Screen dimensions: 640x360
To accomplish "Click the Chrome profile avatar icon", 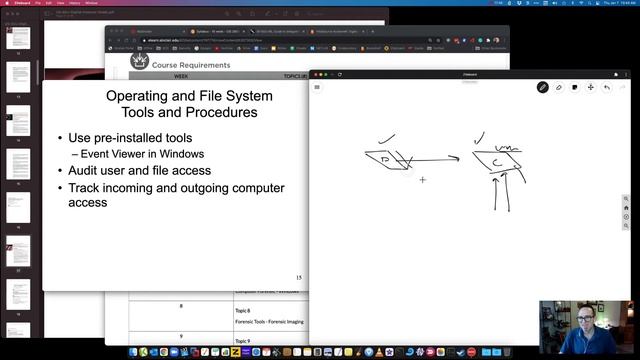I will click(x=496, y=40).
